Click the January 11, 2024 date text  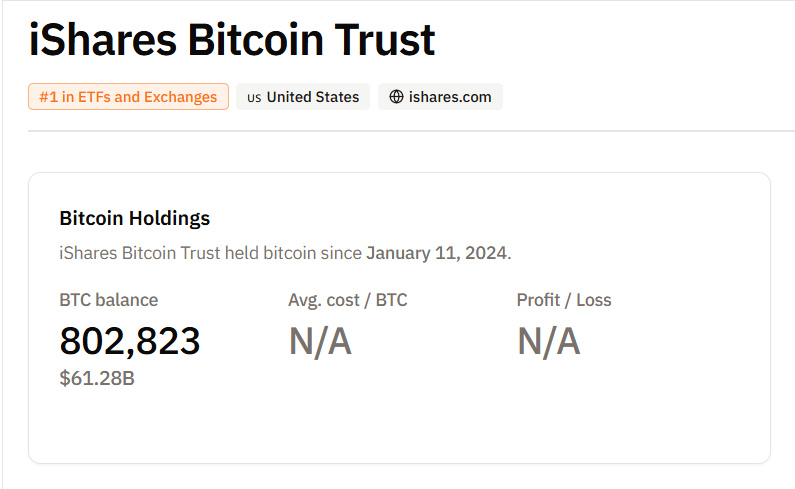(x=436, y=253)
